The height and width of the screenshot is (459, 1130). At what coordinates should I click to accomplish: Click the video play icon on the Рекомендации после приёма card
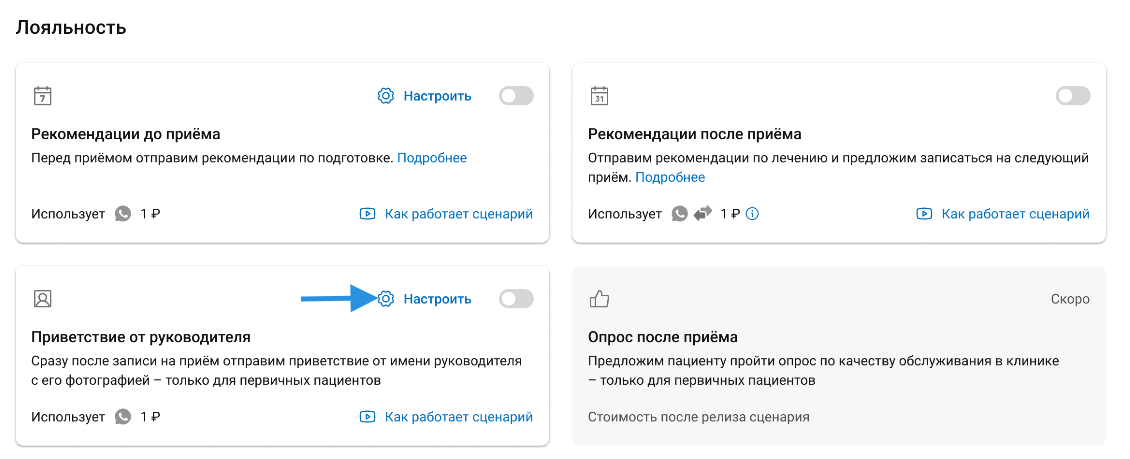click(x=924, y=214)
